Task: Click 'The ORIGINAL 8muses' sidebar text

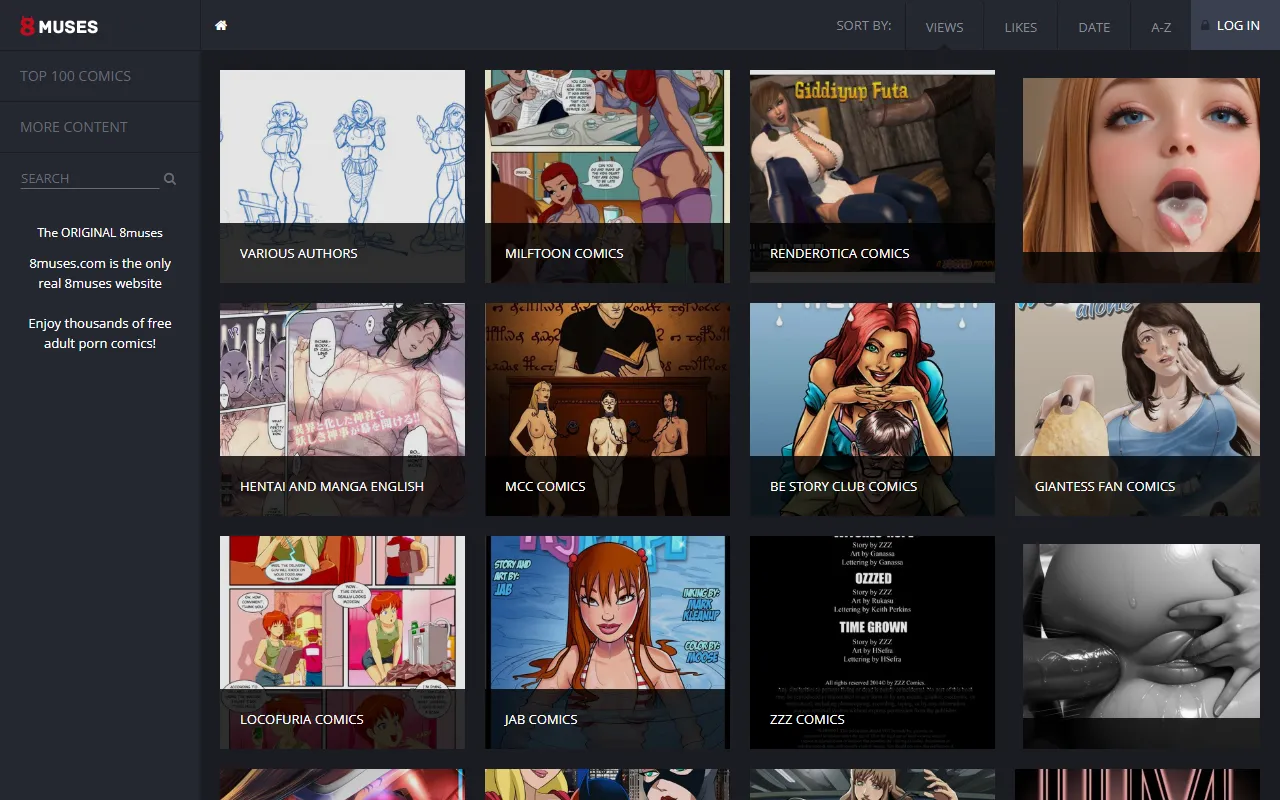Action: click(x=100, y=233)
